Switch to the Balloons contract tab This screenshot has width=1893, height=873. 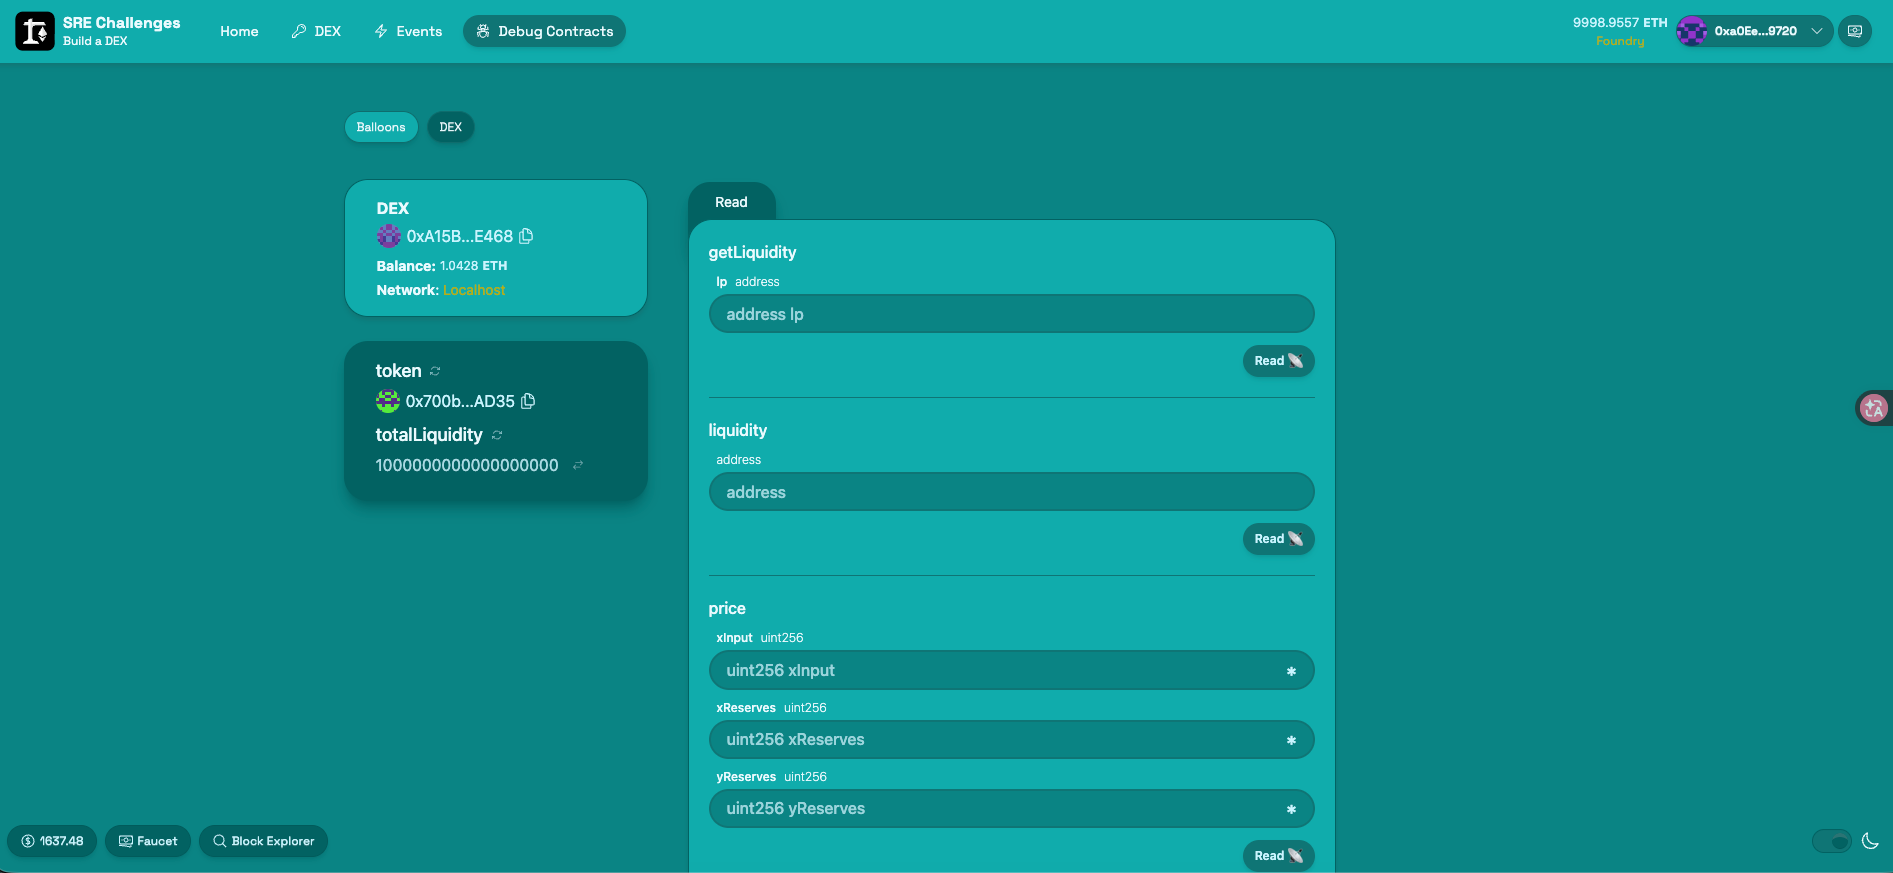(381, 127)
